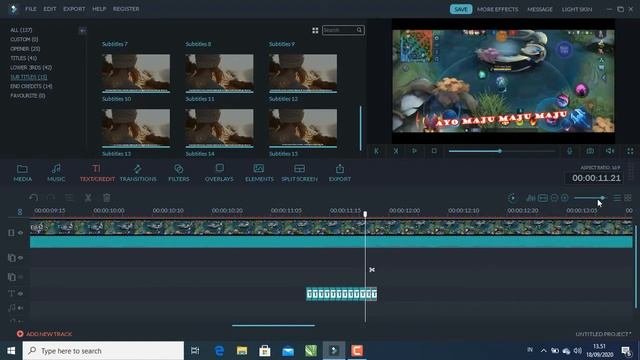Mute the music audio track

[x=20, y=308]
